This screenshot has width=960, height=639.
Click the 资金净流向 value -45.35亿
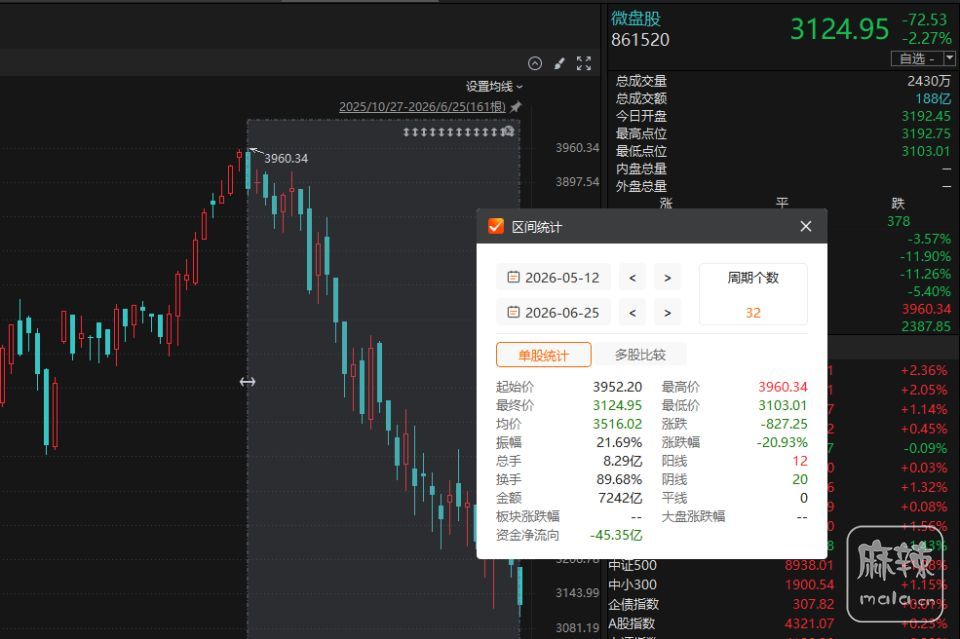(x=616, y=535)
